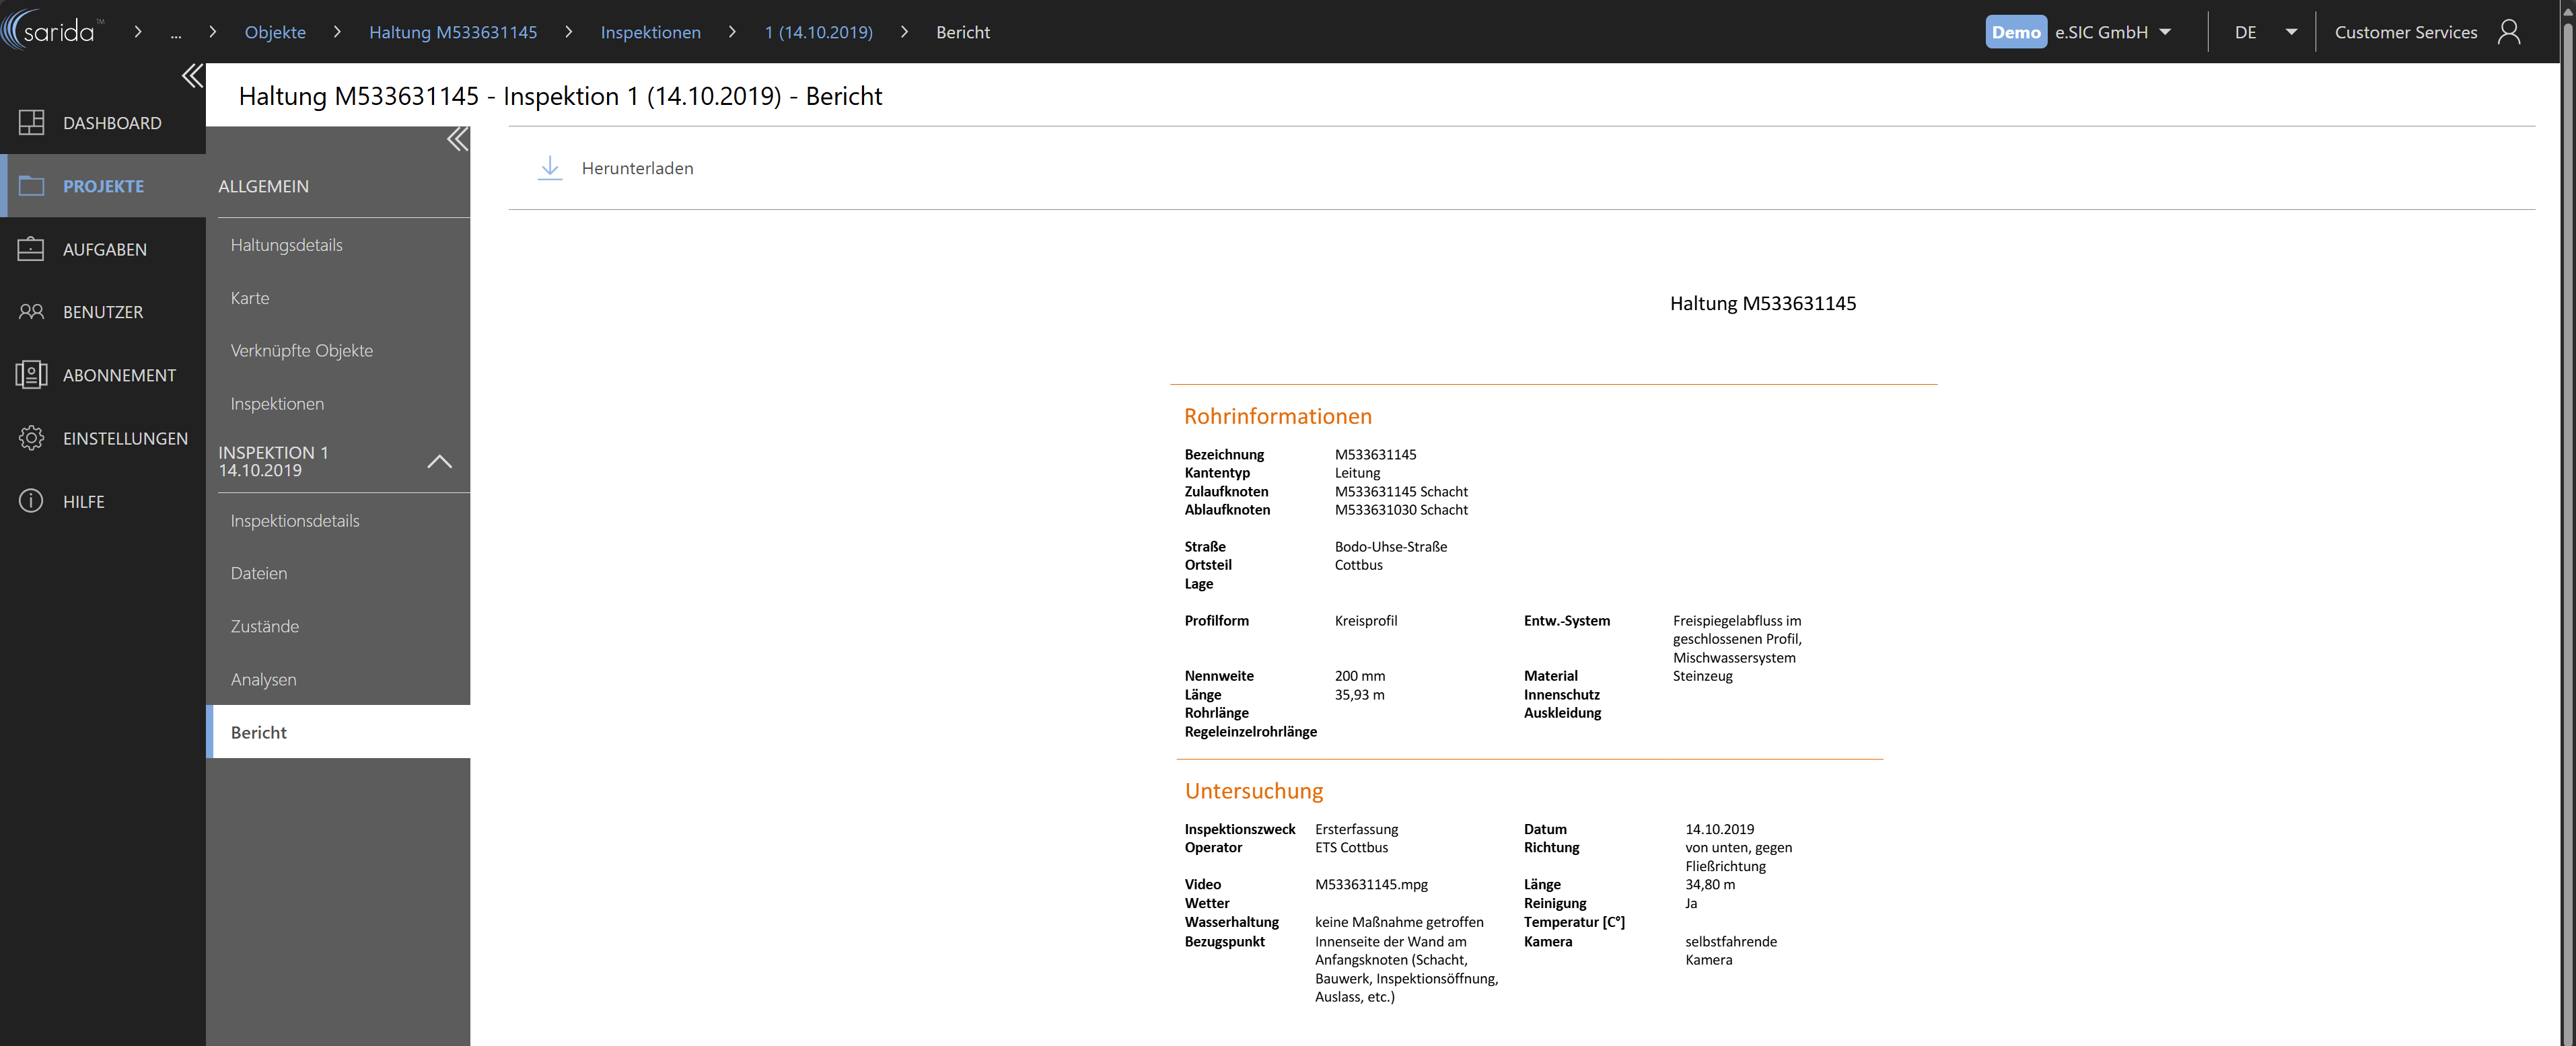Click the Bodo-Uhse-Straße value
Screen dimensions: 2576x1046
(x=1390, y=546)
